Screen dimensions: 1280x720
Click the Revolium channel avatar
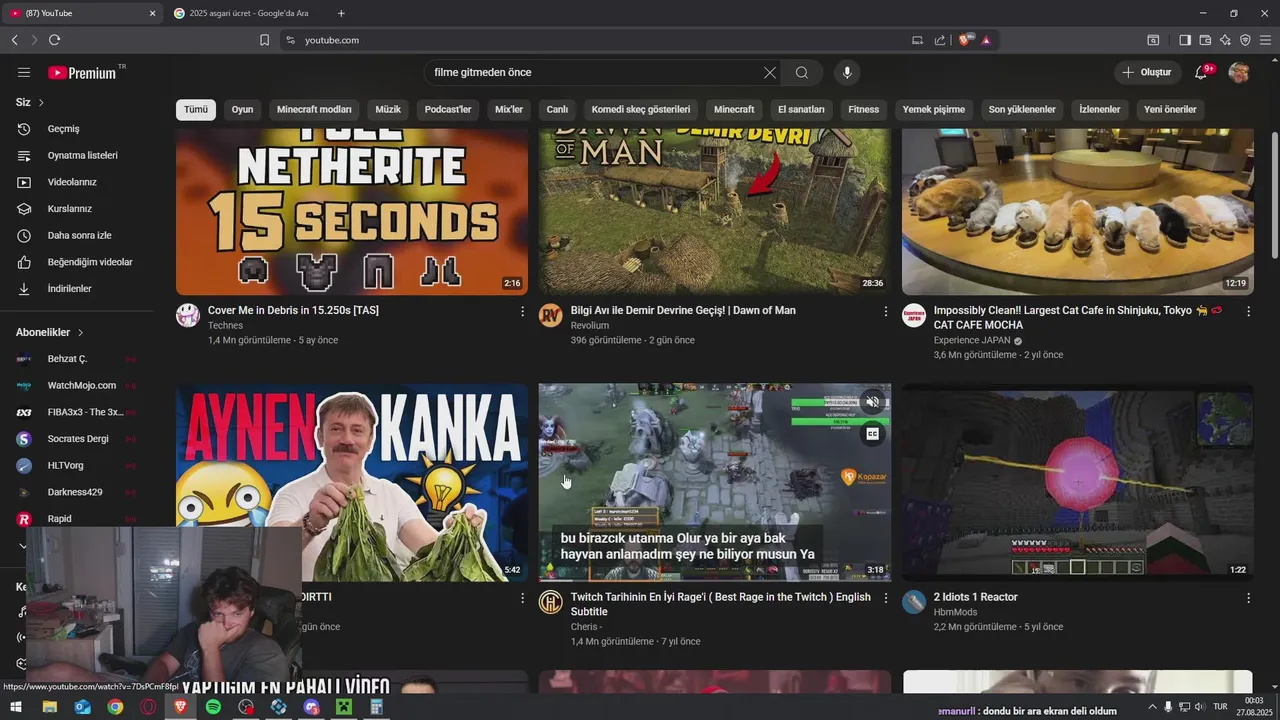coord(551,316)
